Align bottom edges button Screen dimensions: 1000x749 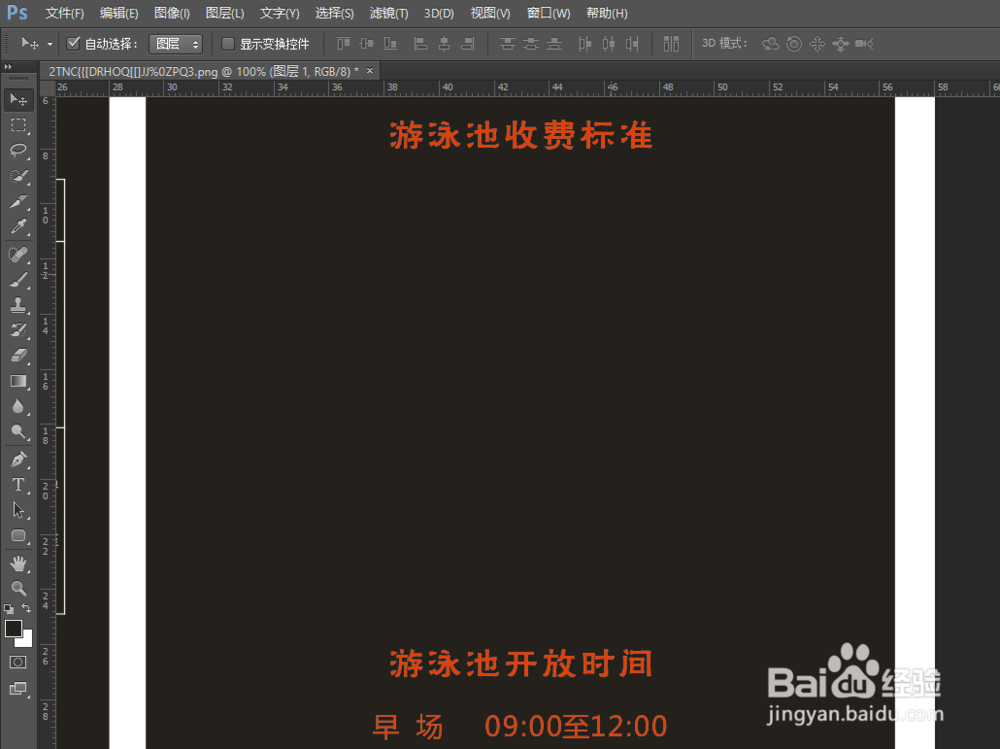pyautogui.click(x=390, y=43)
